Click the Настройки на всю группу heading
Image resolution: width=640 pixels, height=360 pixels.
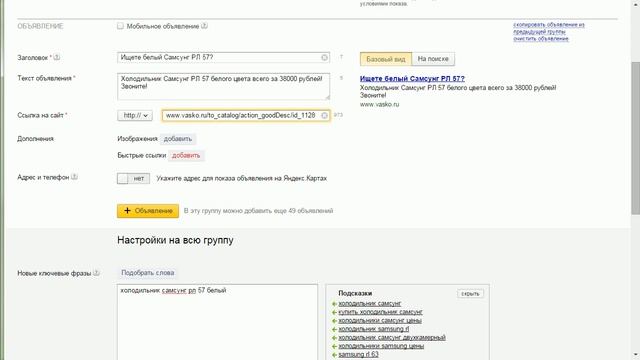click(x=175, y=240)
